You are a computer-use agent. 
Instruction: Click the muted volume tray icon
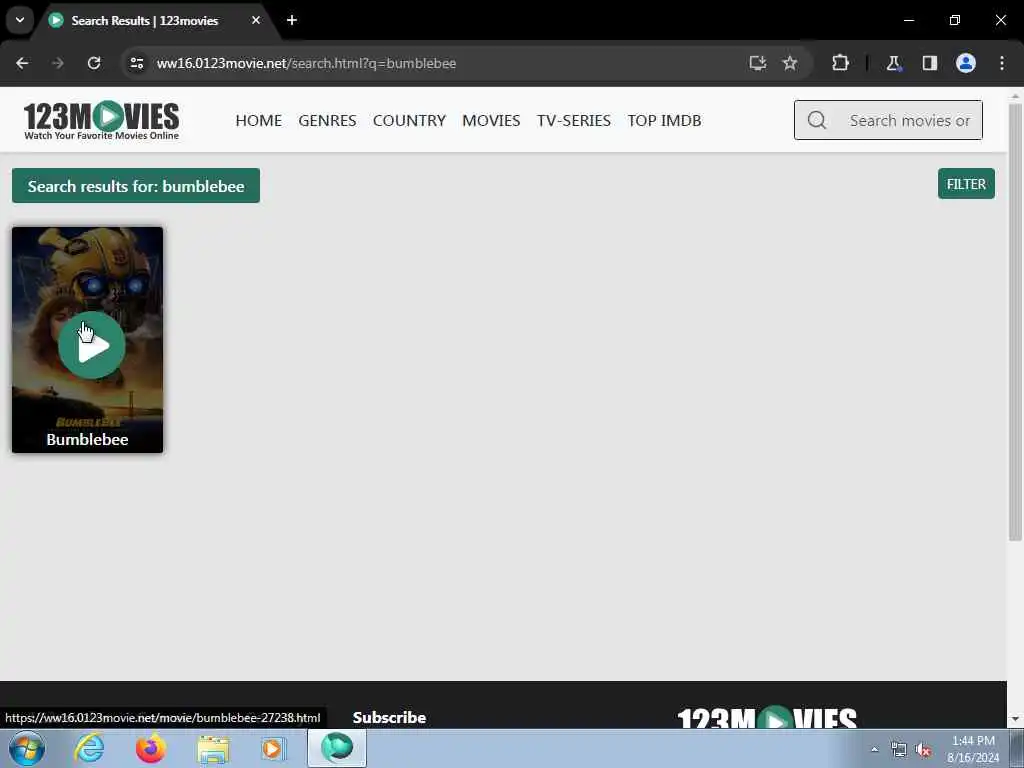pyautogui.click(x=923, y=750)
